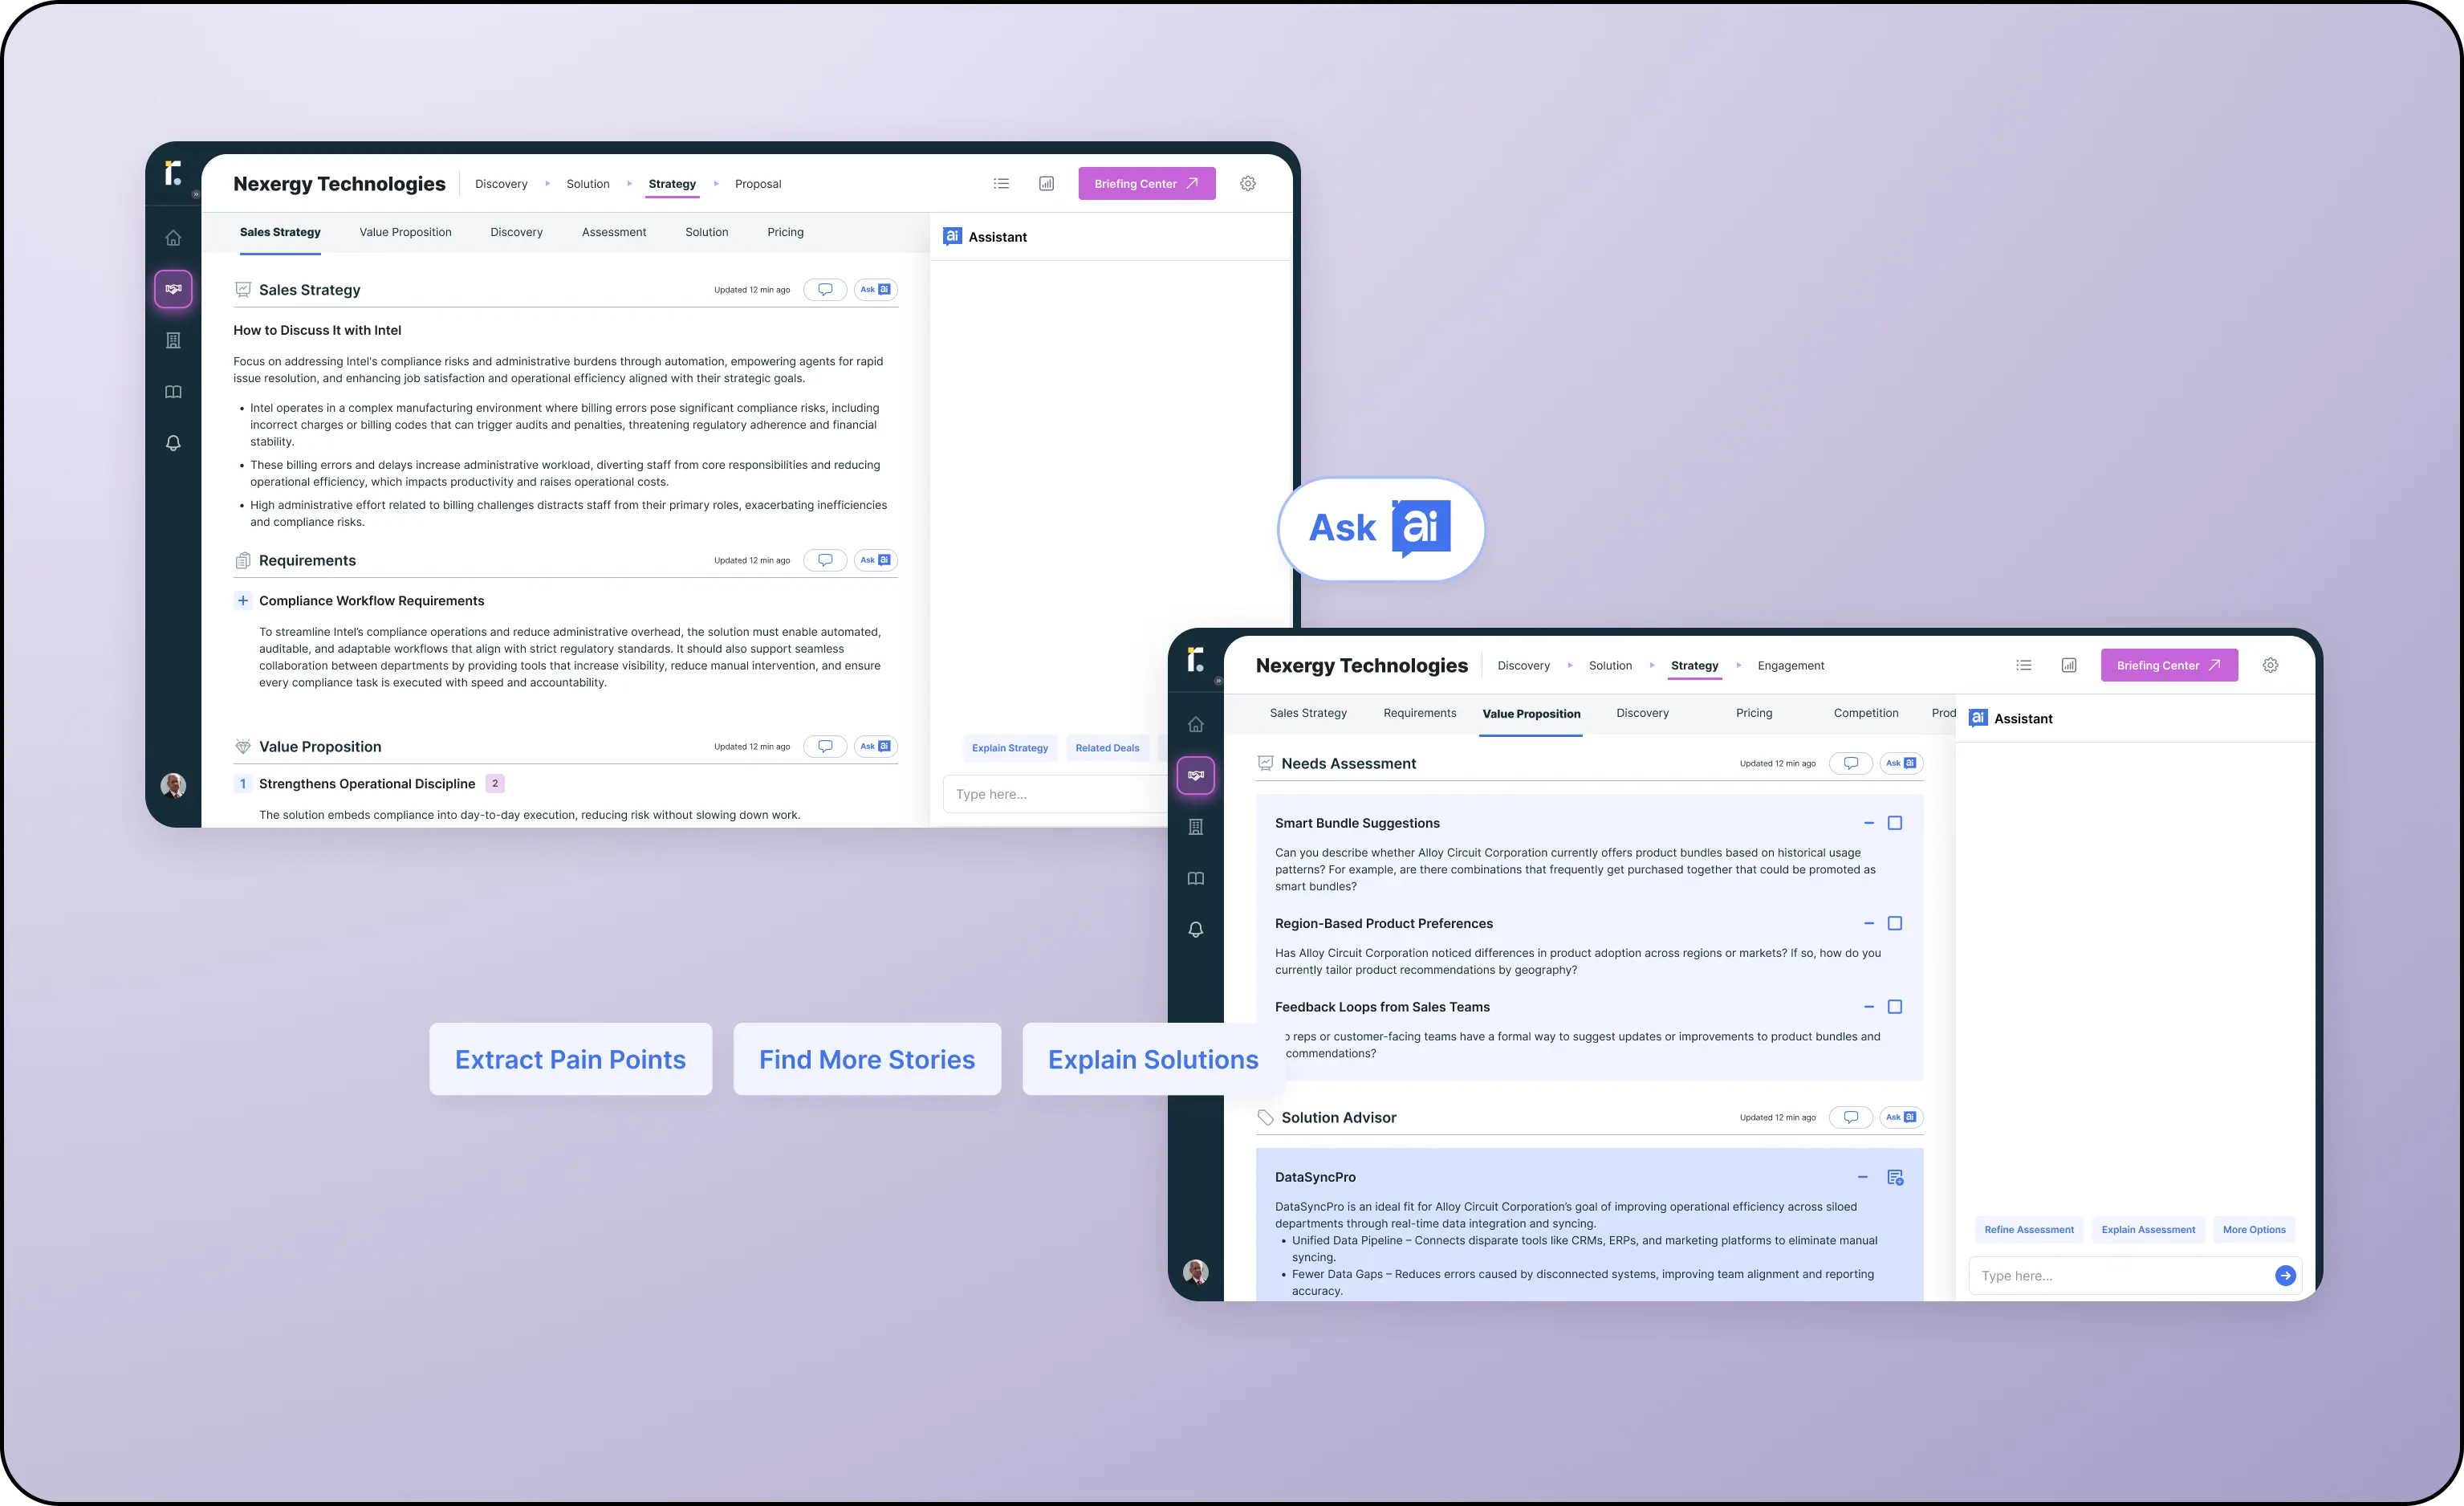Open user avatar in Needs Assessment window sidebar
Screen dimensions: 2464x1506
tap(1195, 1272)
